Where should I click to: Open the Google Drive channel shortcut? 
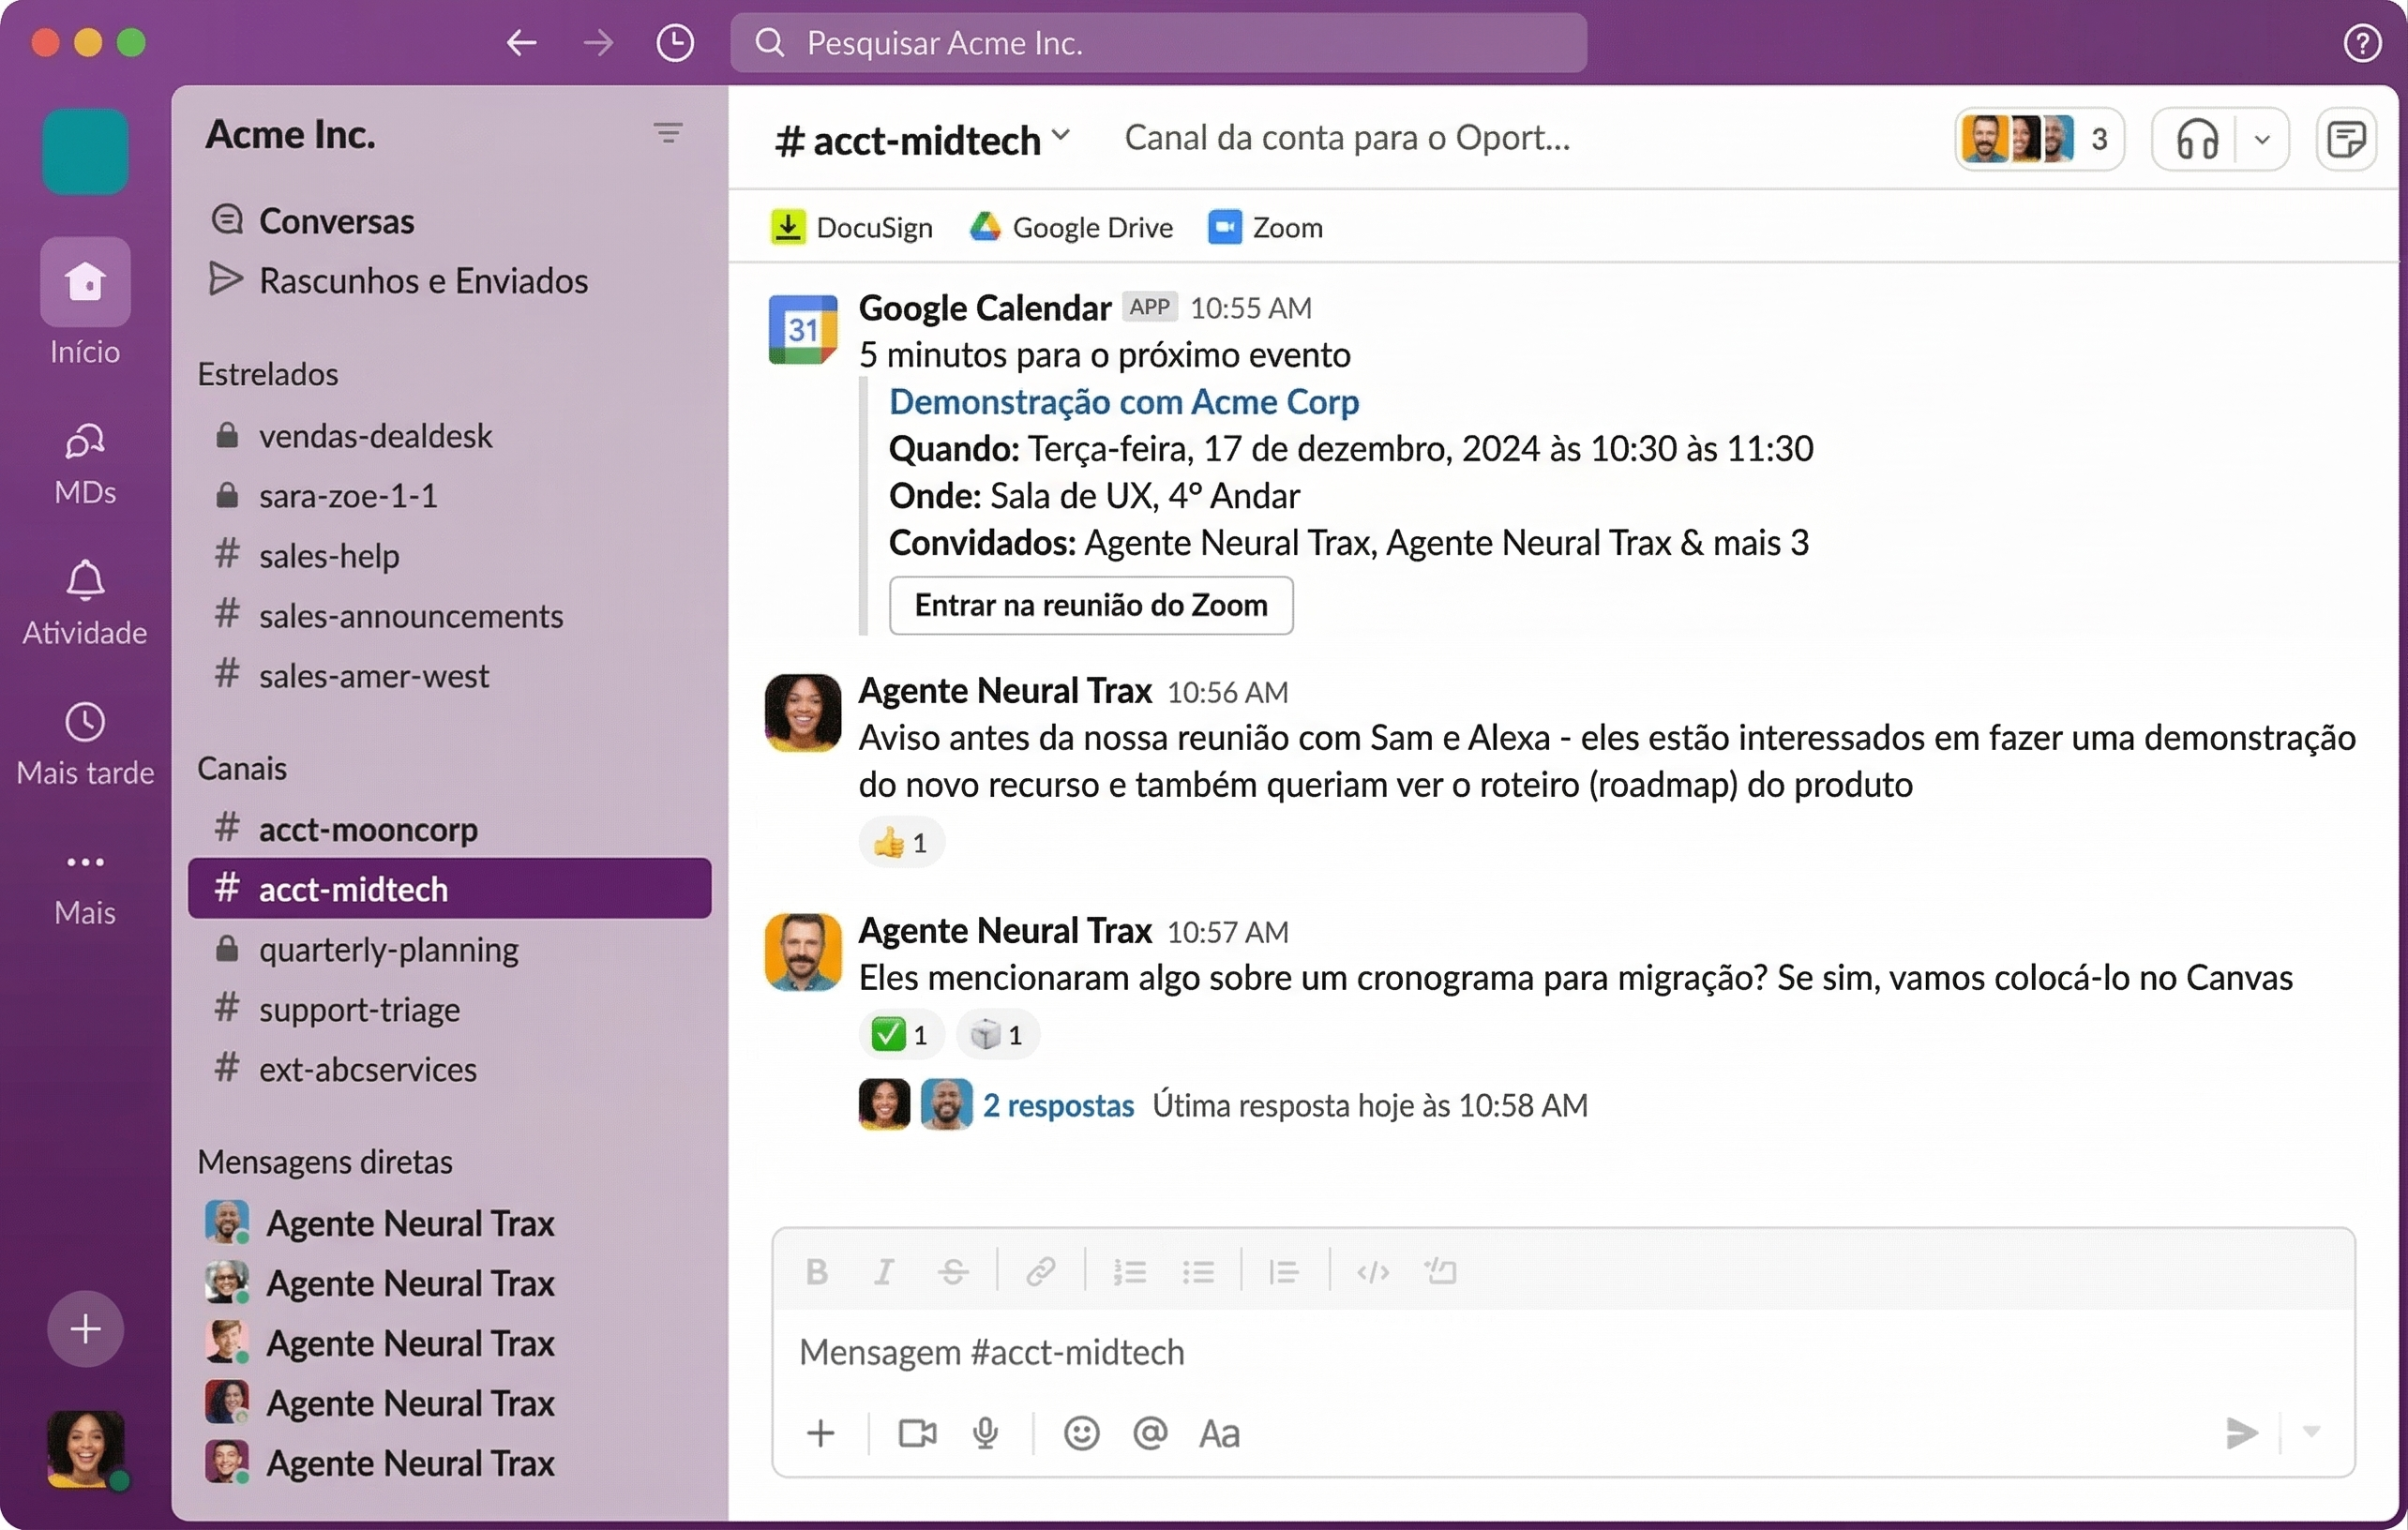(1072, 227)
